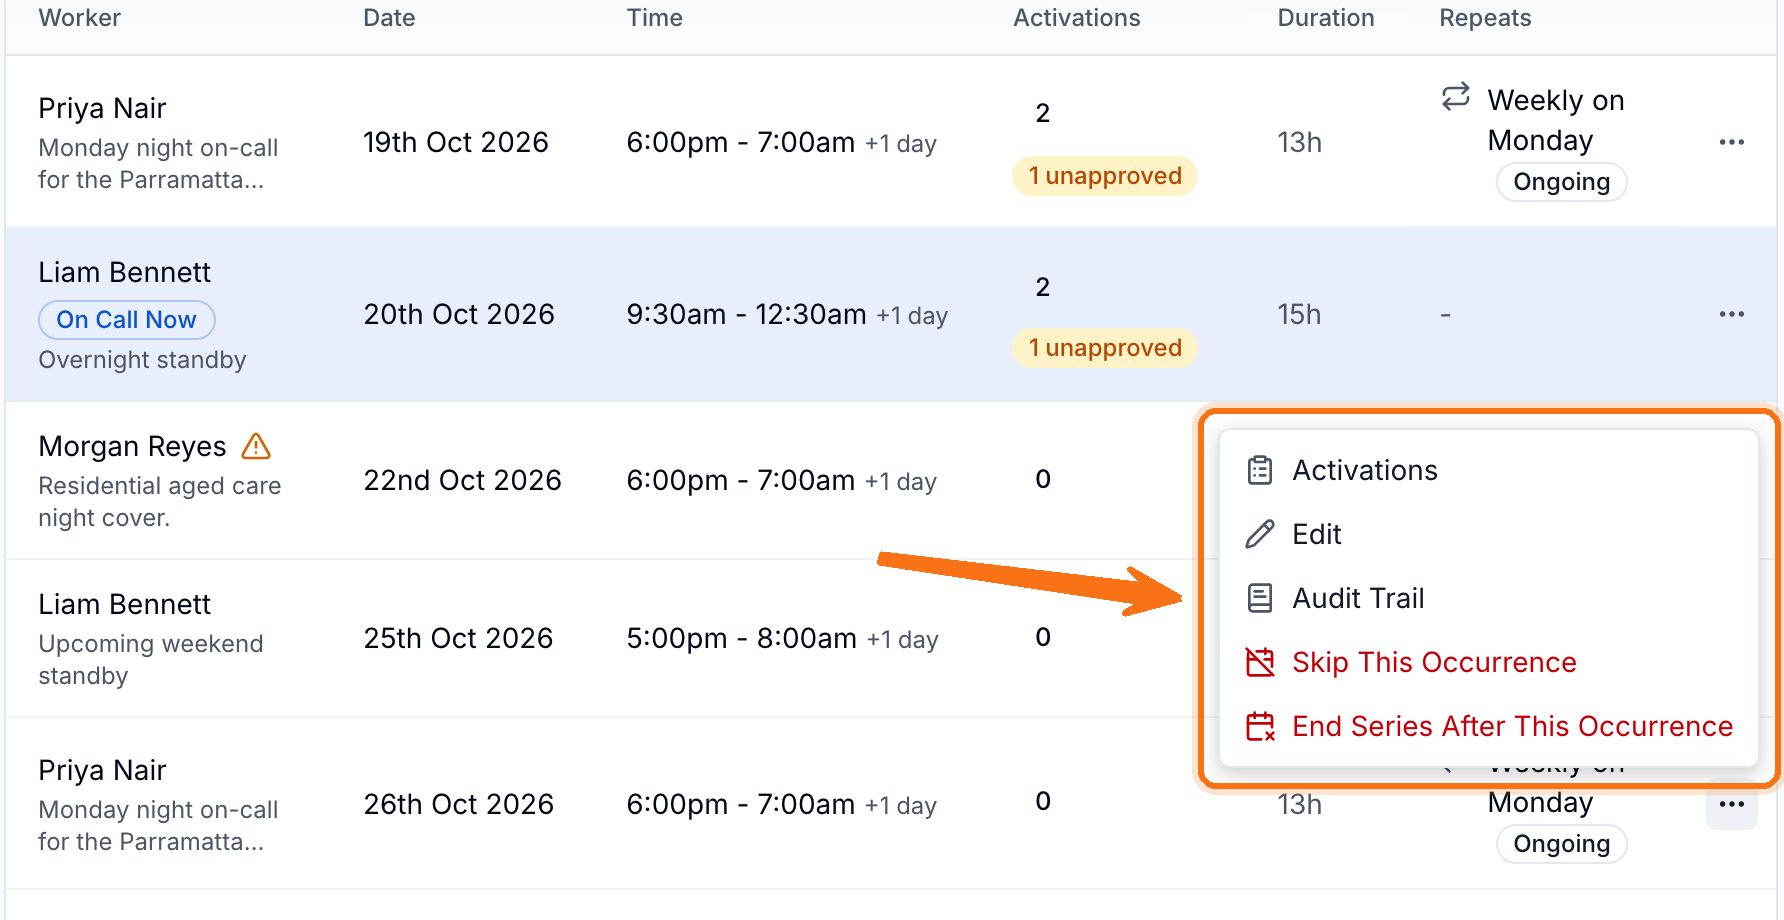
Task: Click the Overnight standby description
Action: click(x=142, y=360)
